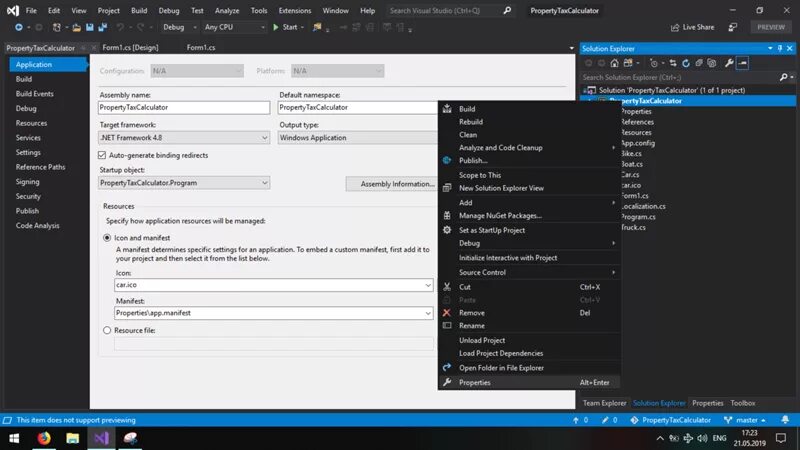This screenshot has height=450, width=800.
Task: Click Preview Selected Items icon
Action: [x=742, y=63]
